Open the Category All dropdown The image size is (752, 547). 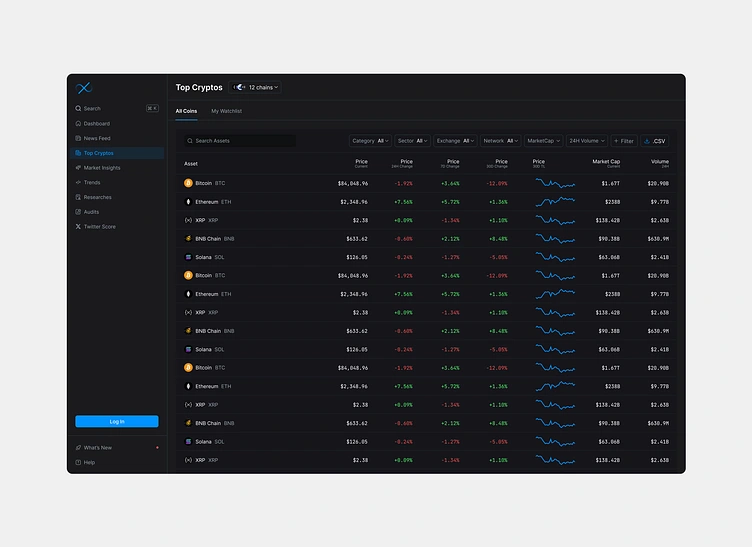click(x=370, y=141)
